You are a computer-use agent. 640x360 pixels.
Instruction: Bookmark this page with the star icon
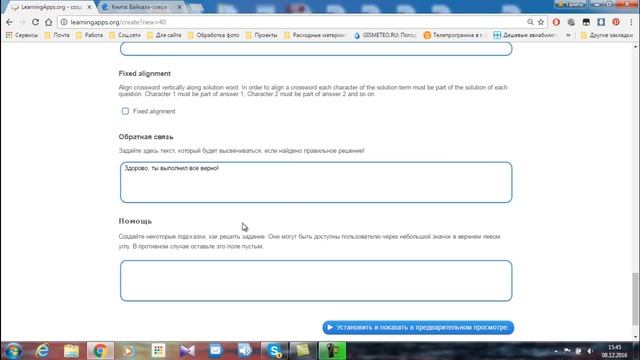pyautogui.click(x=541, y=22)
